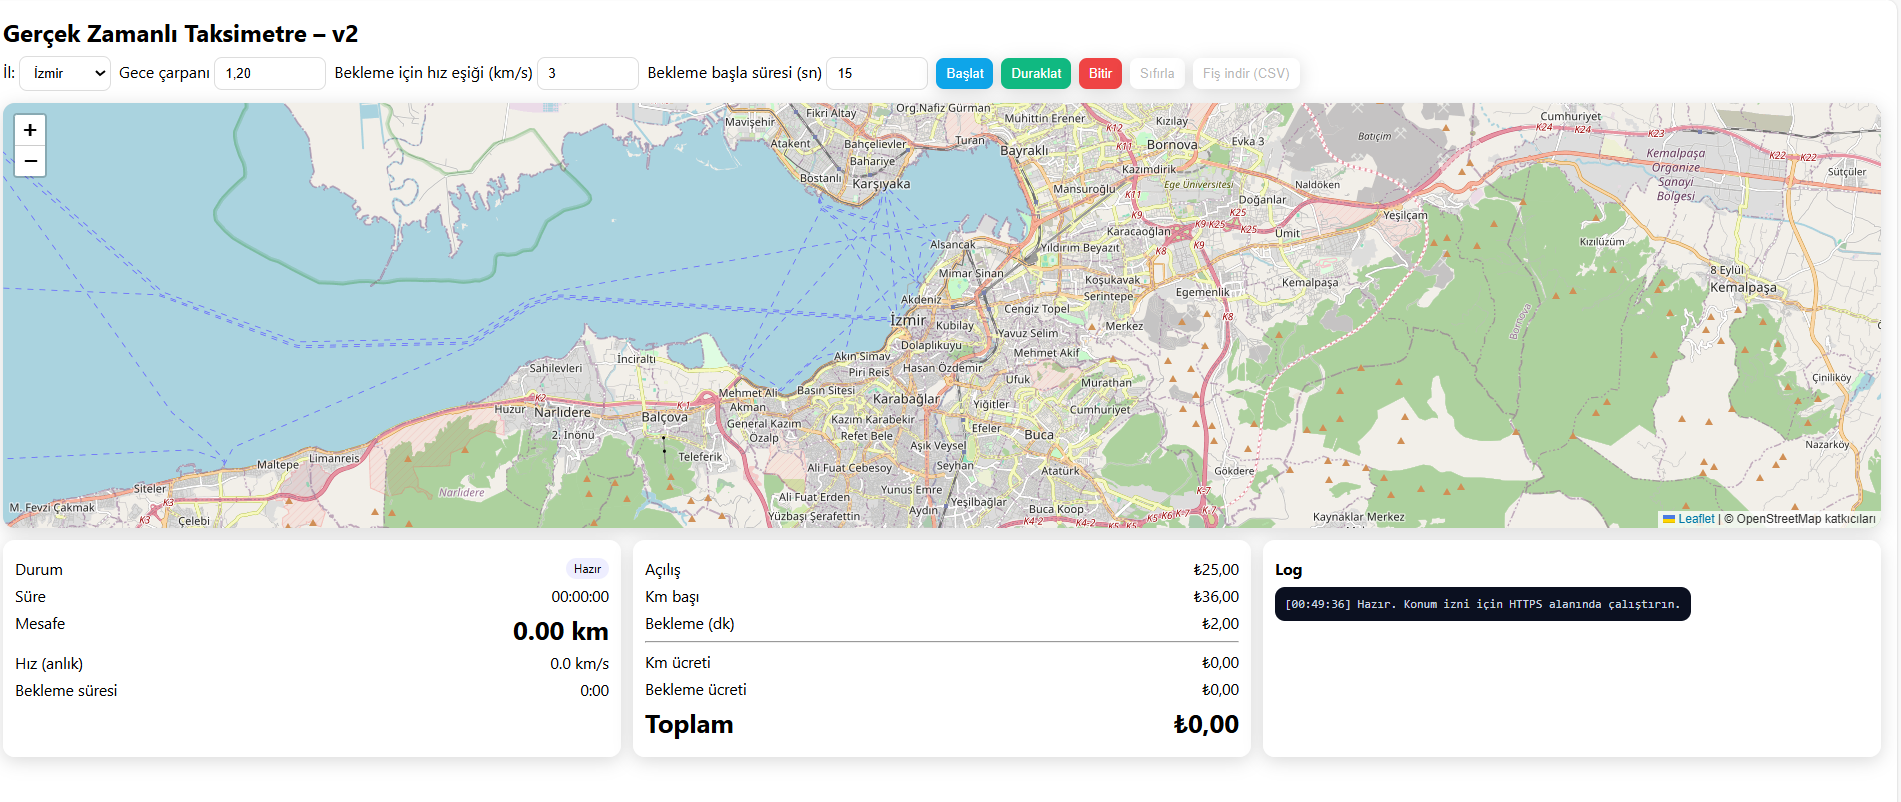Viewport: 1901px width, 802px height.
Task: Open the Leaflet attribution link
Action: pyautogui.click(x=1696, y=519)
